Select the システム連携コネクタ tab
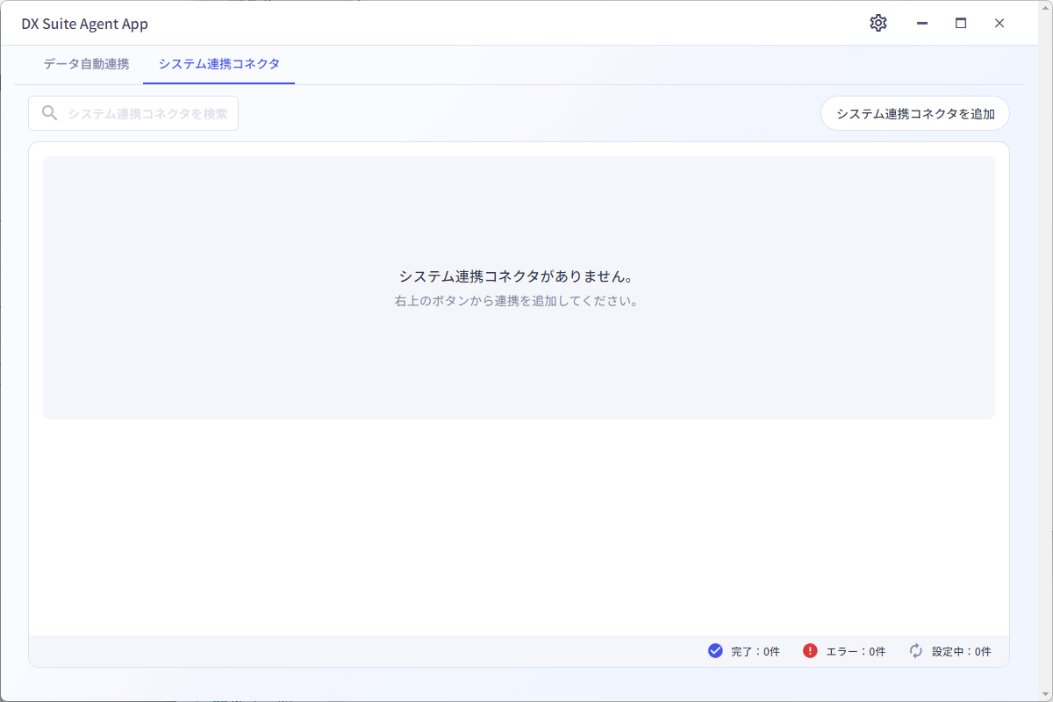This screenshot has width=1053, height=702. click(x=219, y=64)
